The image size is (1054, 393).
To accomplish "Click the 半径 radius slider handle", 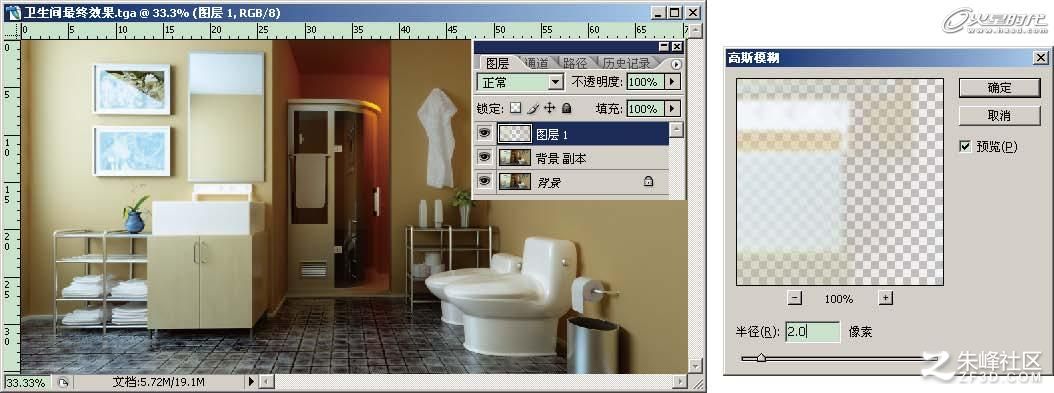I will coord(761,358).
